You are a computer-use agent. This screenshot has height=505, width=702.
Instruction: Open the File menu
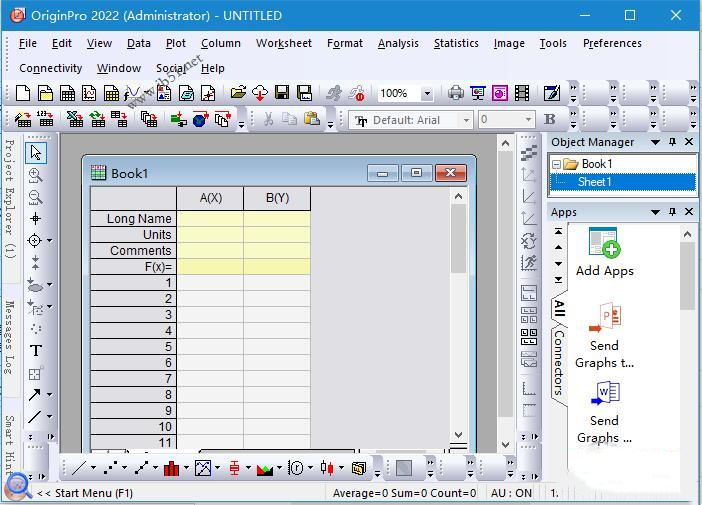28,43
